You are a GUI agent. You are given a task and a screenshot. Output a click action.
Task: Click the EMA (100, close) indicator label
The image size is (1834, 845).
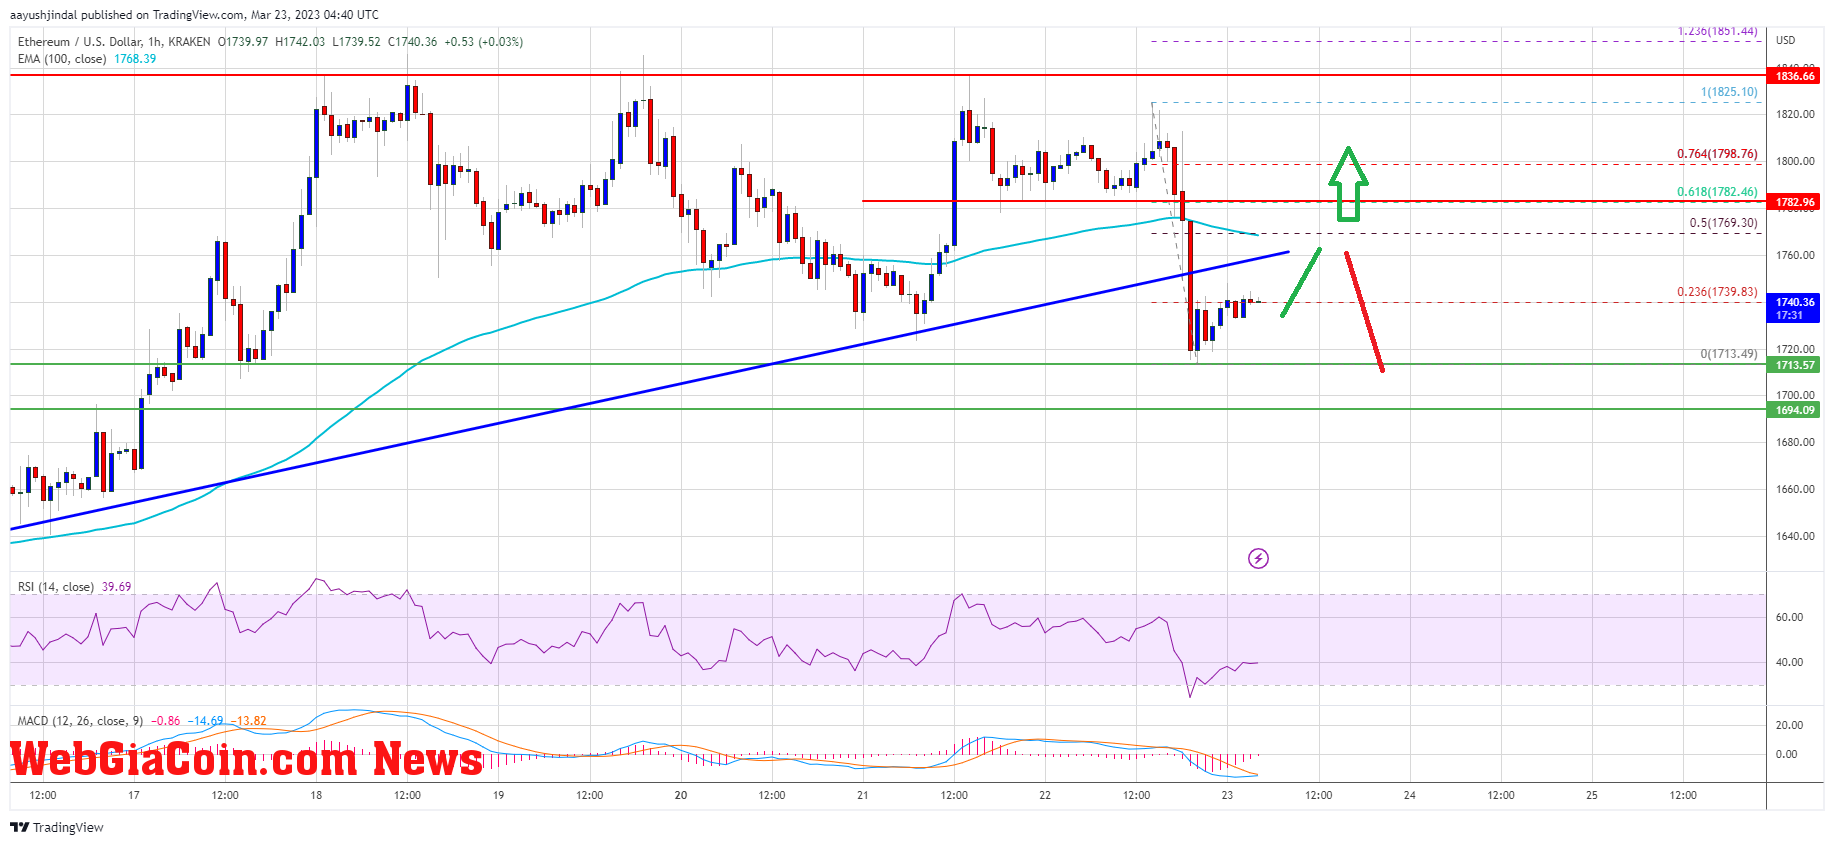pyautogui.click(x=62, y=59)
